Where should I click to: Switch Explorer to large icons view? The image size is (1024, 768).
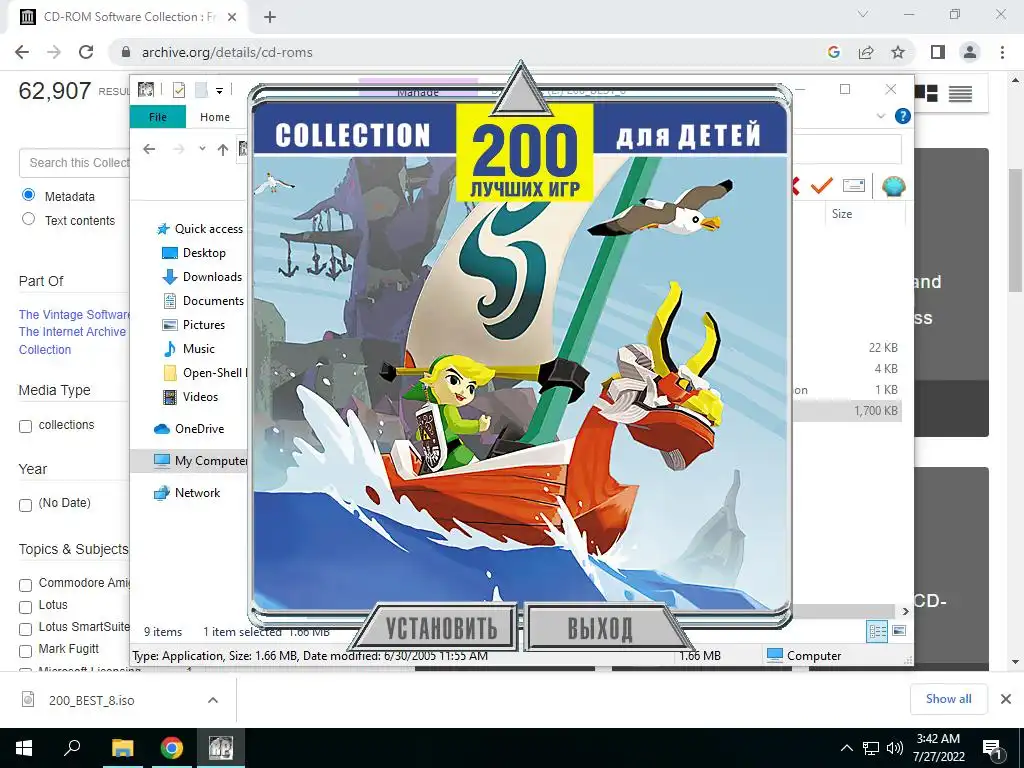pos(899,631)
